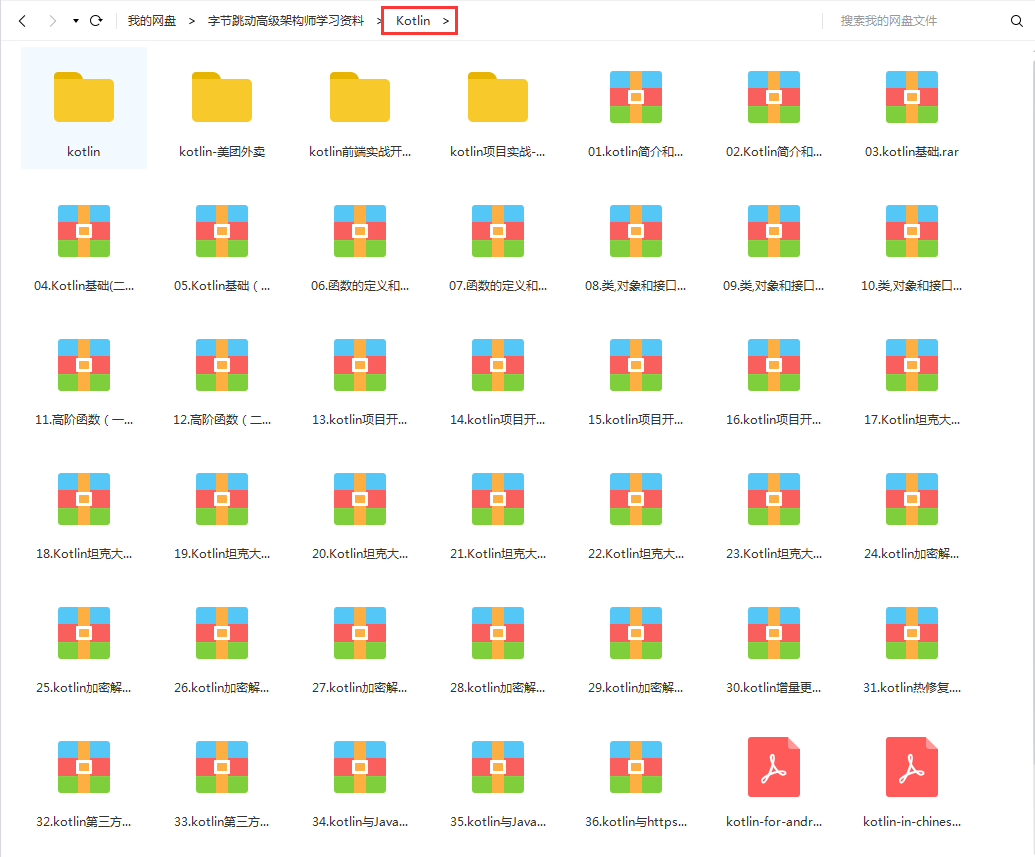1035x857 pixels.
Task: Select archive 36.kotlin与https...
Action: click(636, 778)
